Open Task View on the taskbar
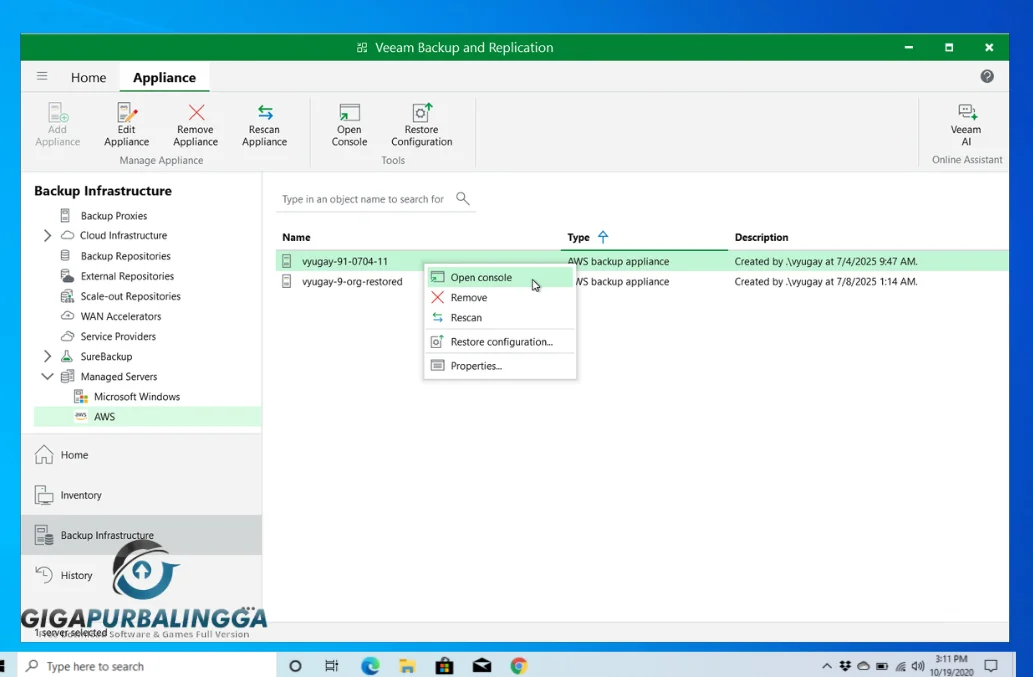The width and height of the screenshot is (1033, 677). coord(332,666)
